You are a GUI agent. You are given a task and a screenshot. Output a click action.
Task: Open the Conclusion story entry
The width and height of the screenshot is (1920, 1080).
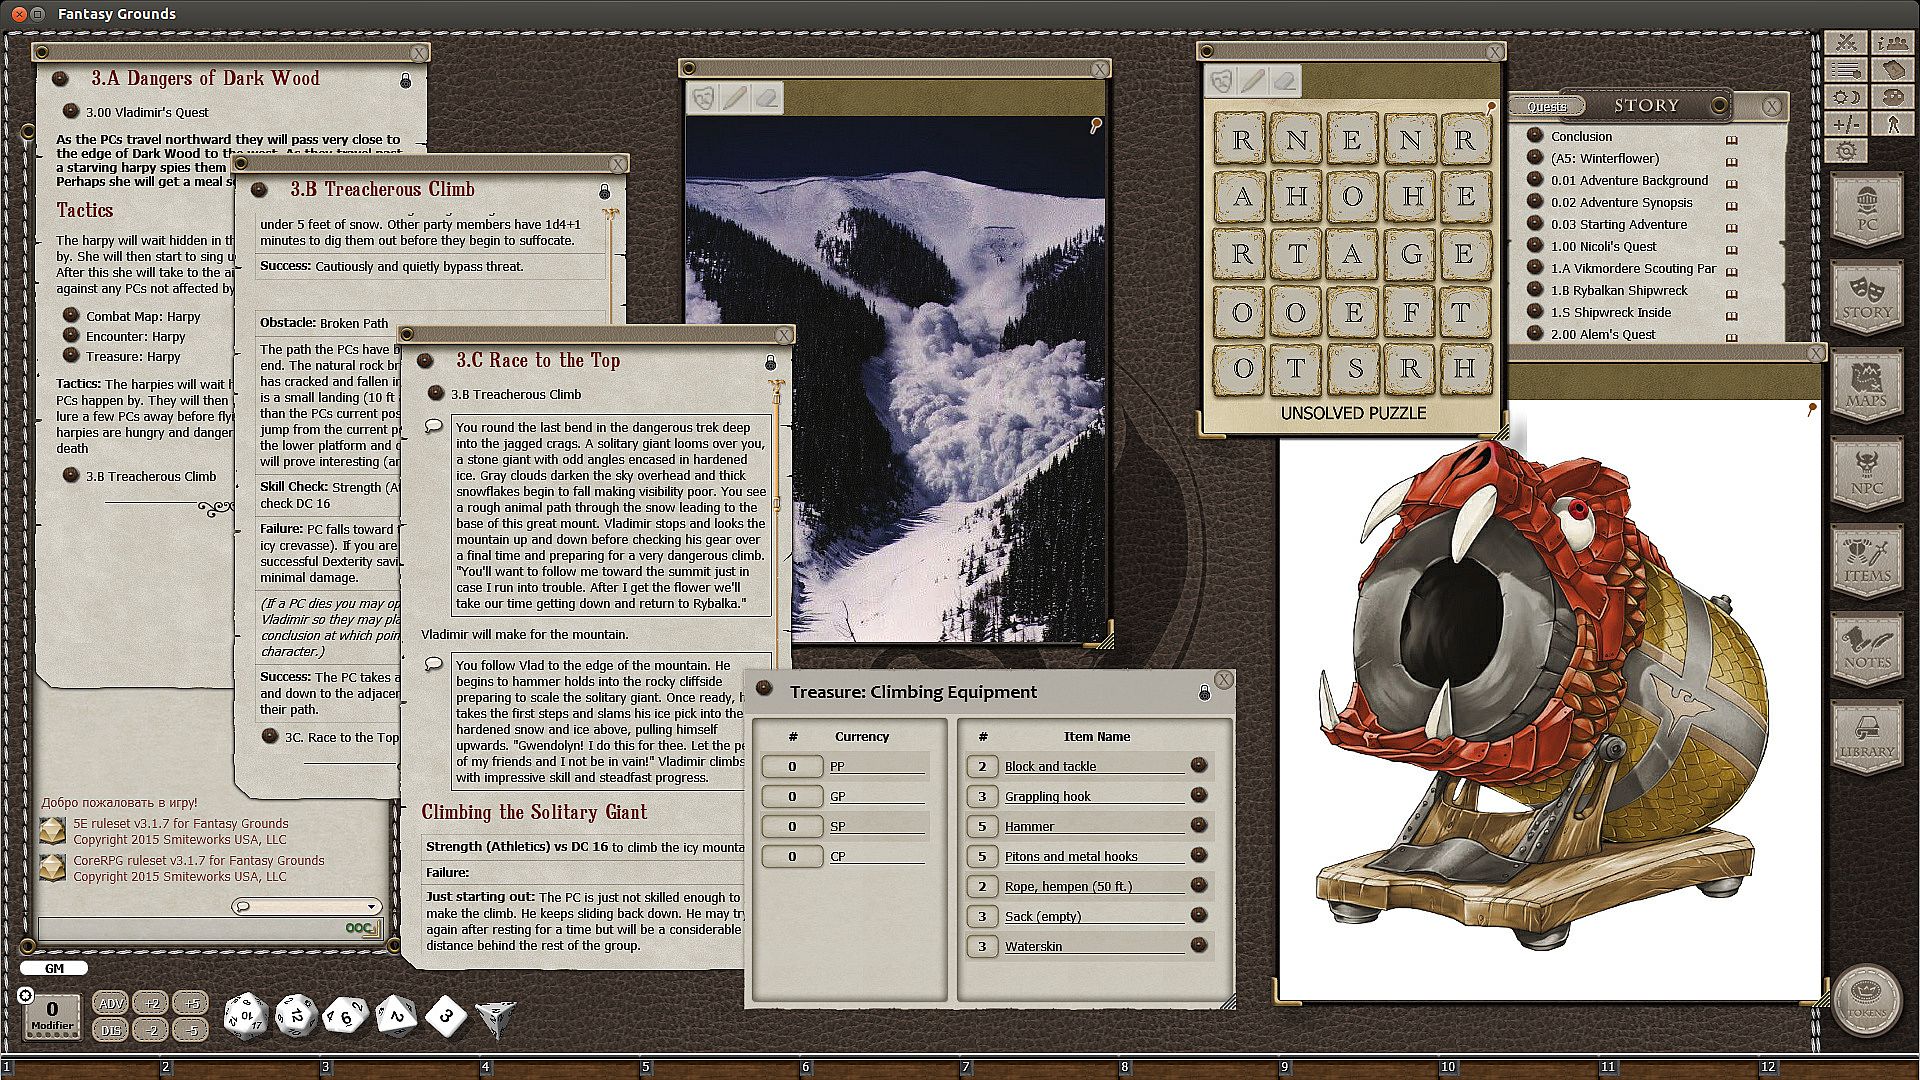coord(1580,136)
